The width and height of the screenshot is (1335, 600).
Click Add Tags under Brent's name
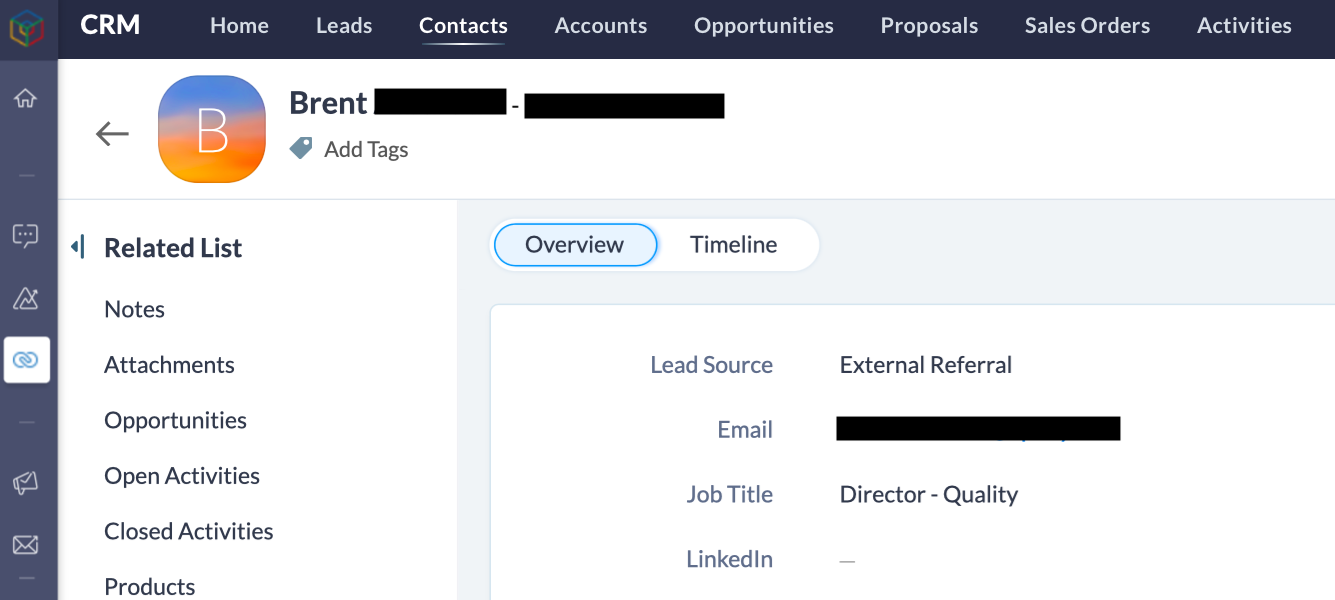point(365,148)
